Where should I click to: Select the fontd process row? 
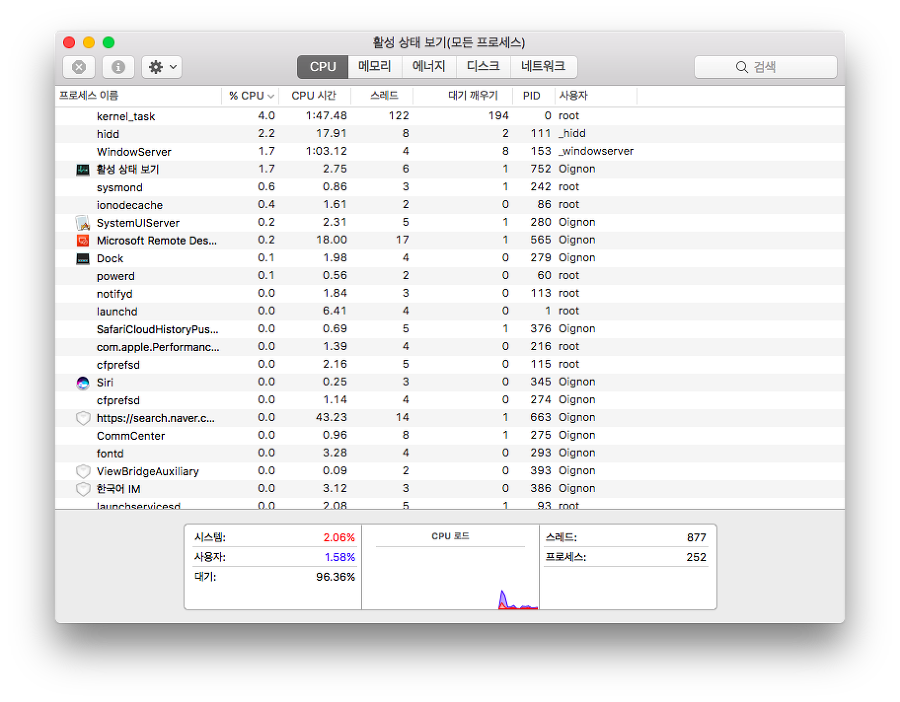pos(450,453)
